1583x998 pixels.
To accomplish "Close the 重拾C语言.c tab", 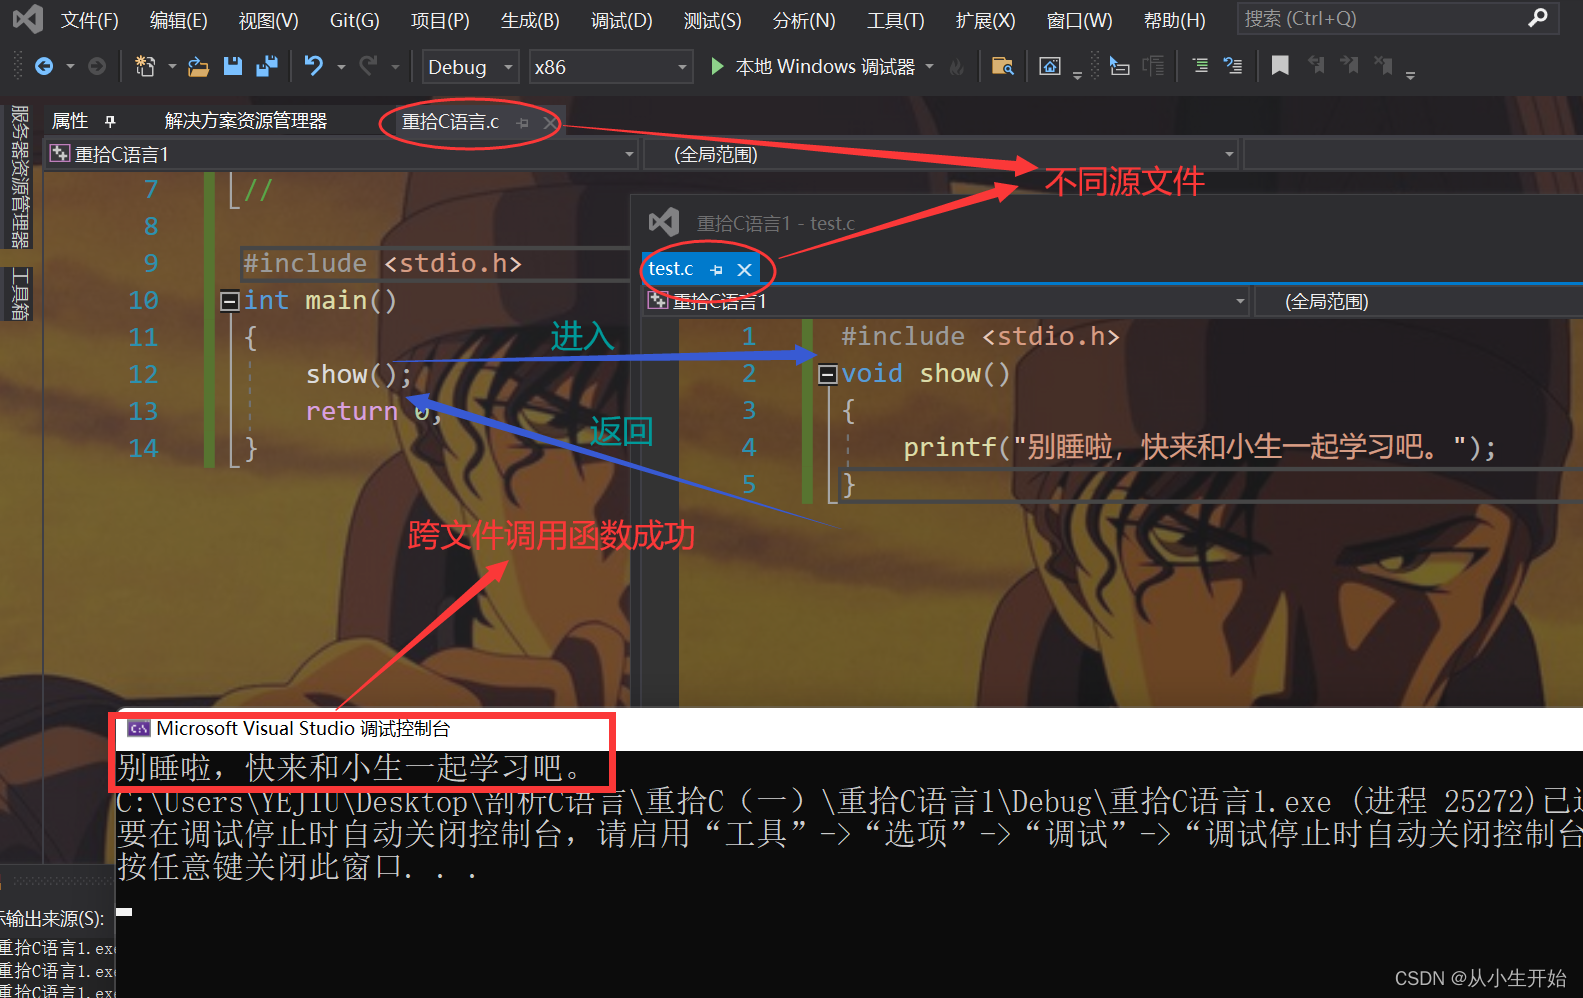I will click(x=549, y=123).
